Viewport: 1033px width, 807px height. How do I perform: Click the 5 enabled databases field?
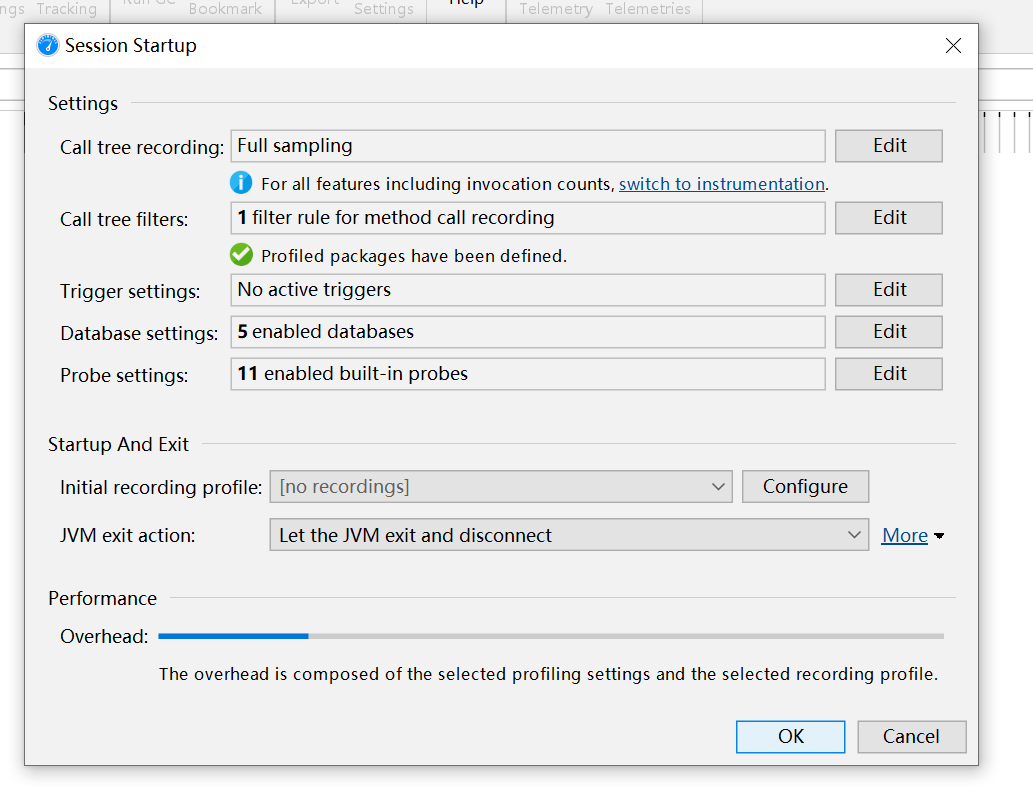[x=527, y=332]
